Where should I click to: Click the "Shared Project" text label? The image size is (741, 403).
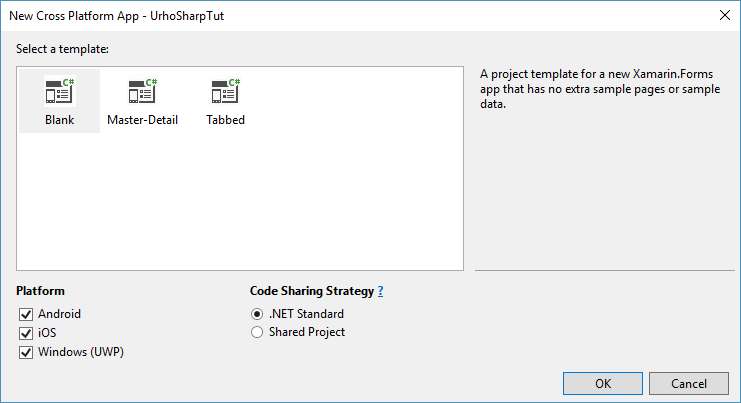(307, 332)
